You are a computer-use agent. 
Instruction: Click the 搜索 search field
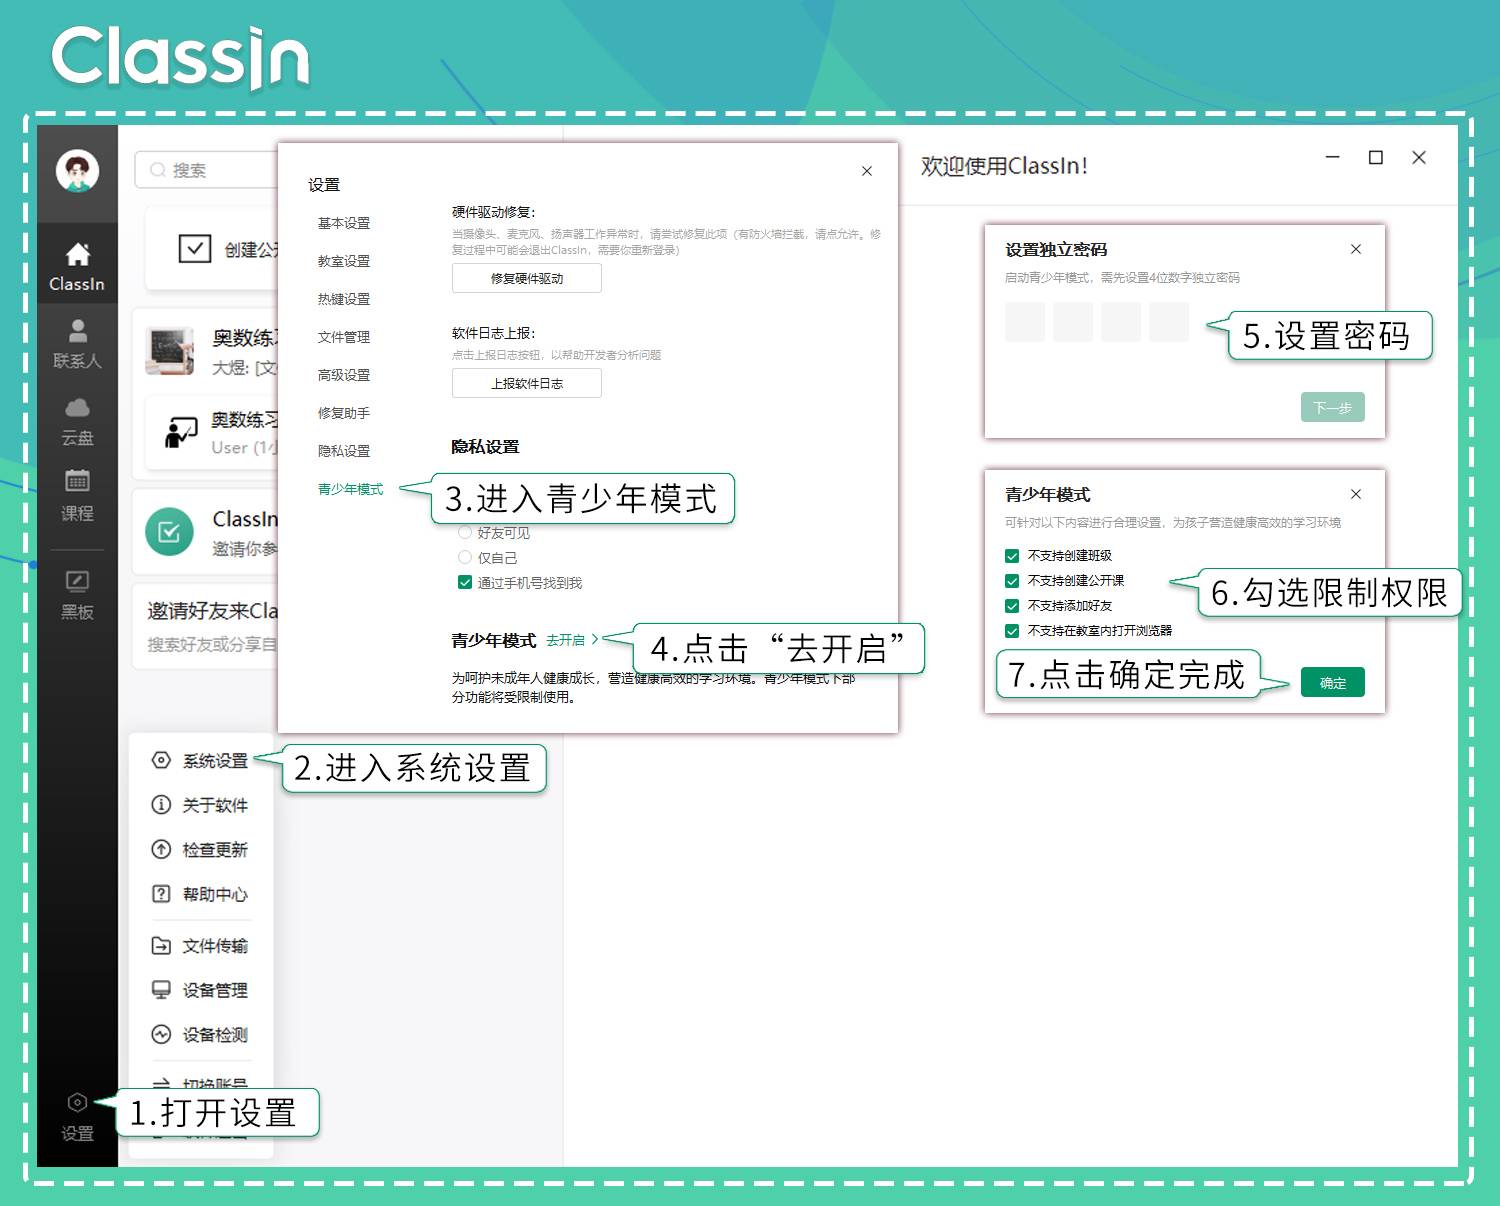(208, 170)
